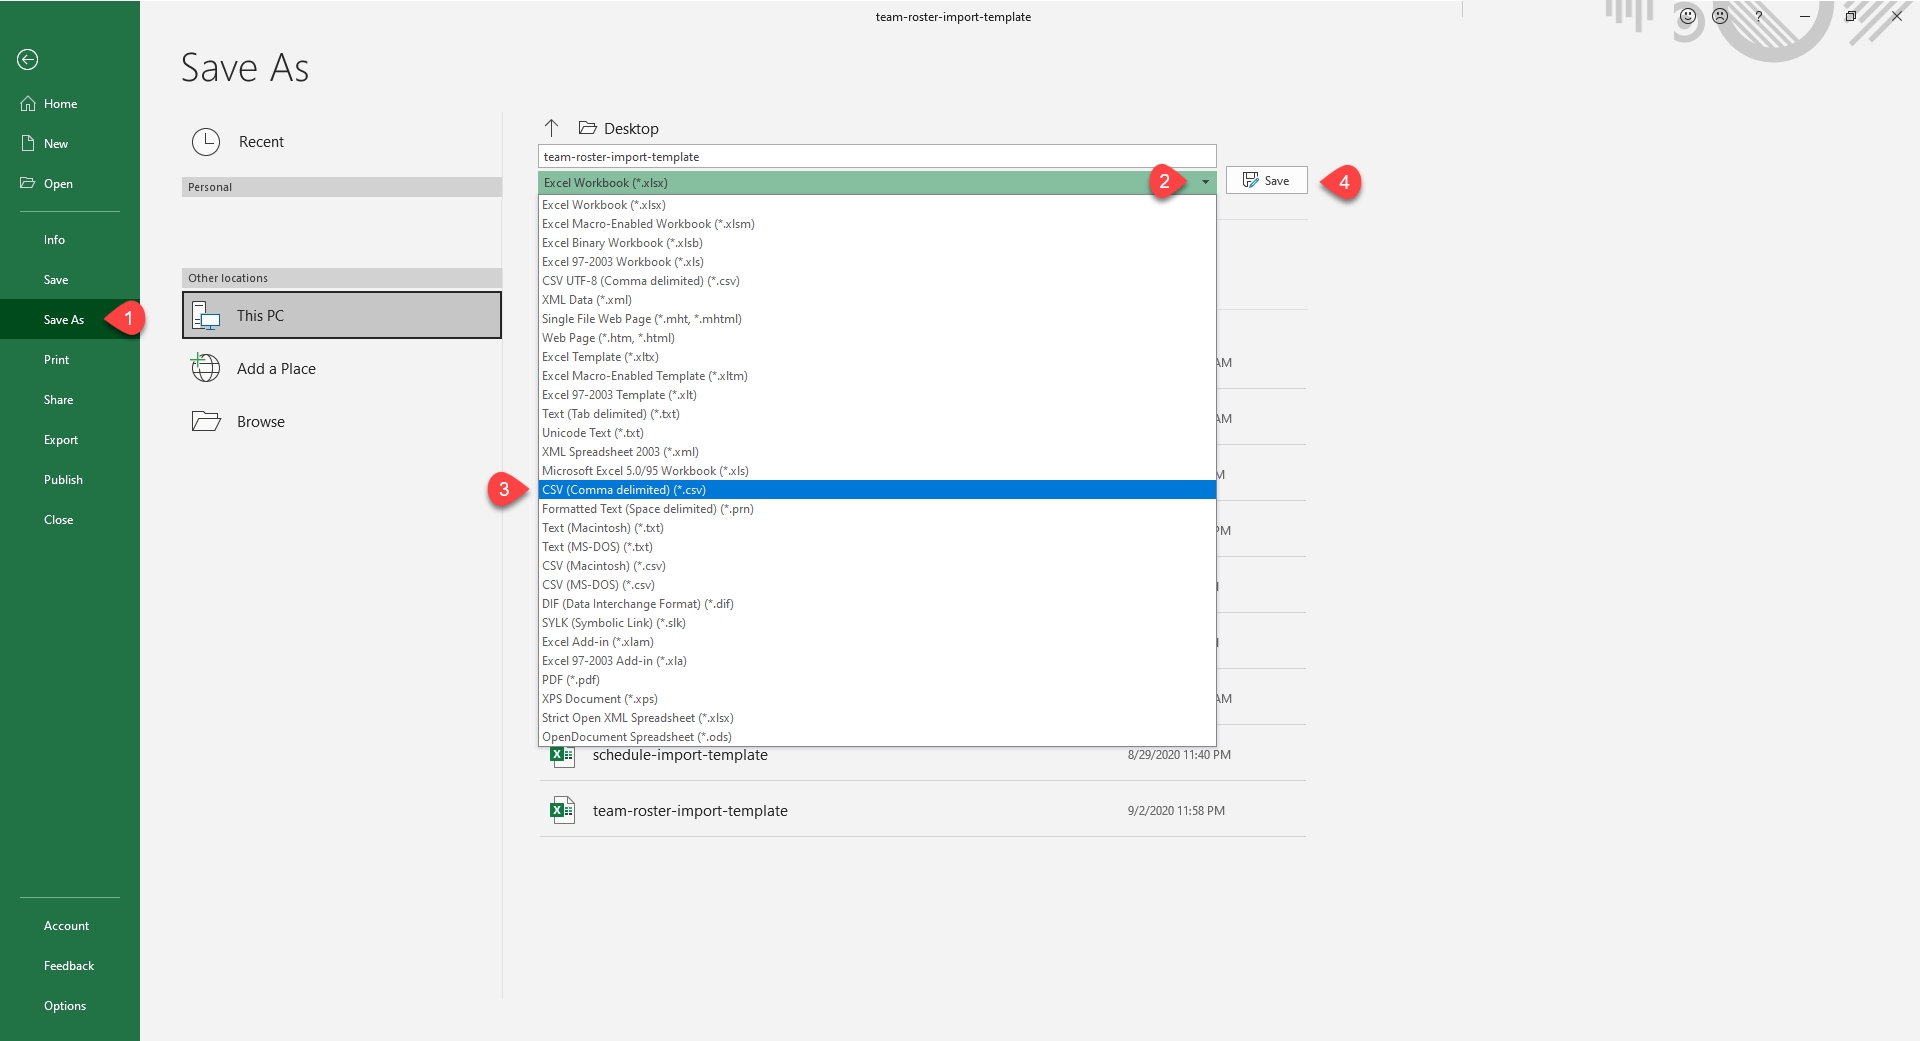
Task: Select CSV (Comma delimited) (*.csv) option
Action: pos(877,490)
